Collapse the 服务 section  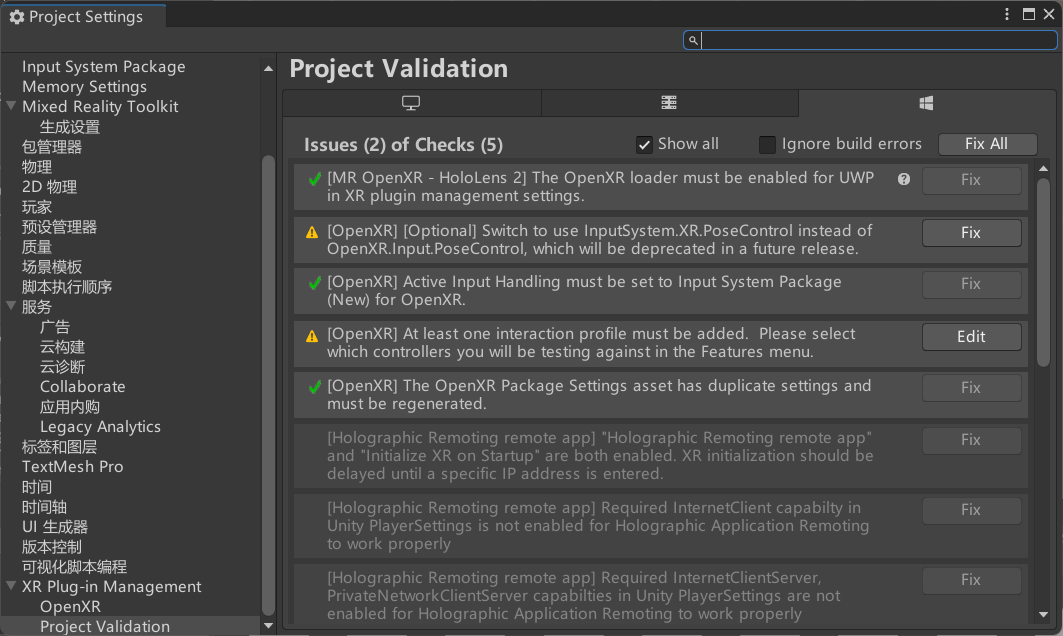click(11, 307)
